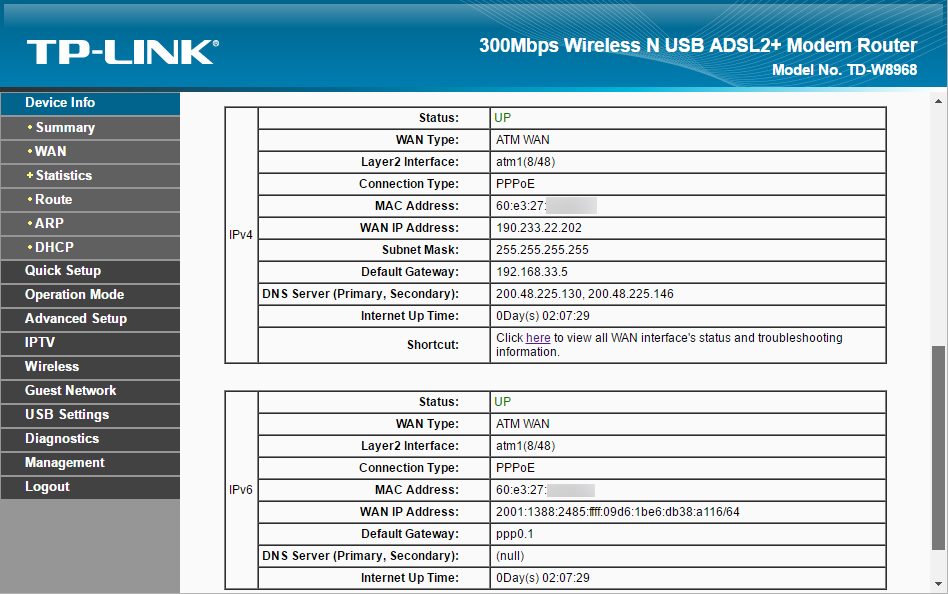Open the ARP table page
This screenshot has width=948, height=594.
pos(90,223)
